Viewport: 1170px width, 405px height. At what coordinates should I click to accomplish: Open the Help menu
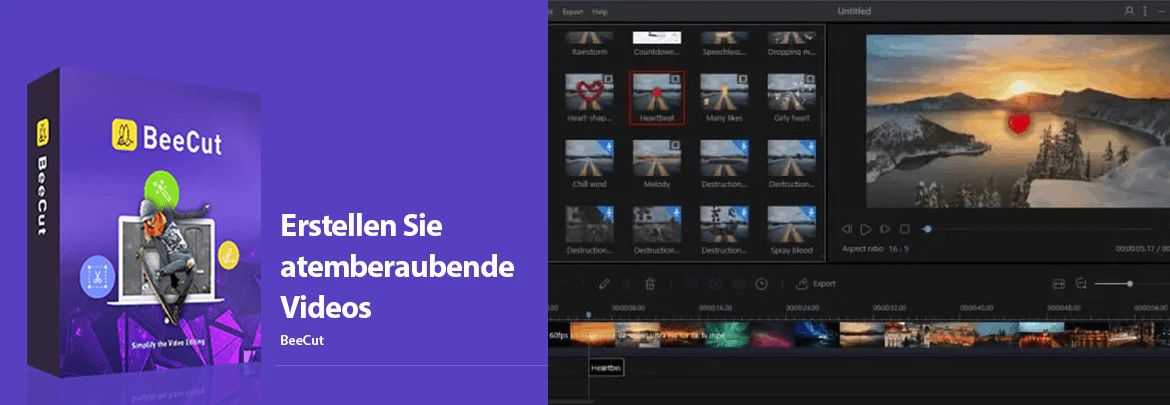(x=600, y=12)
